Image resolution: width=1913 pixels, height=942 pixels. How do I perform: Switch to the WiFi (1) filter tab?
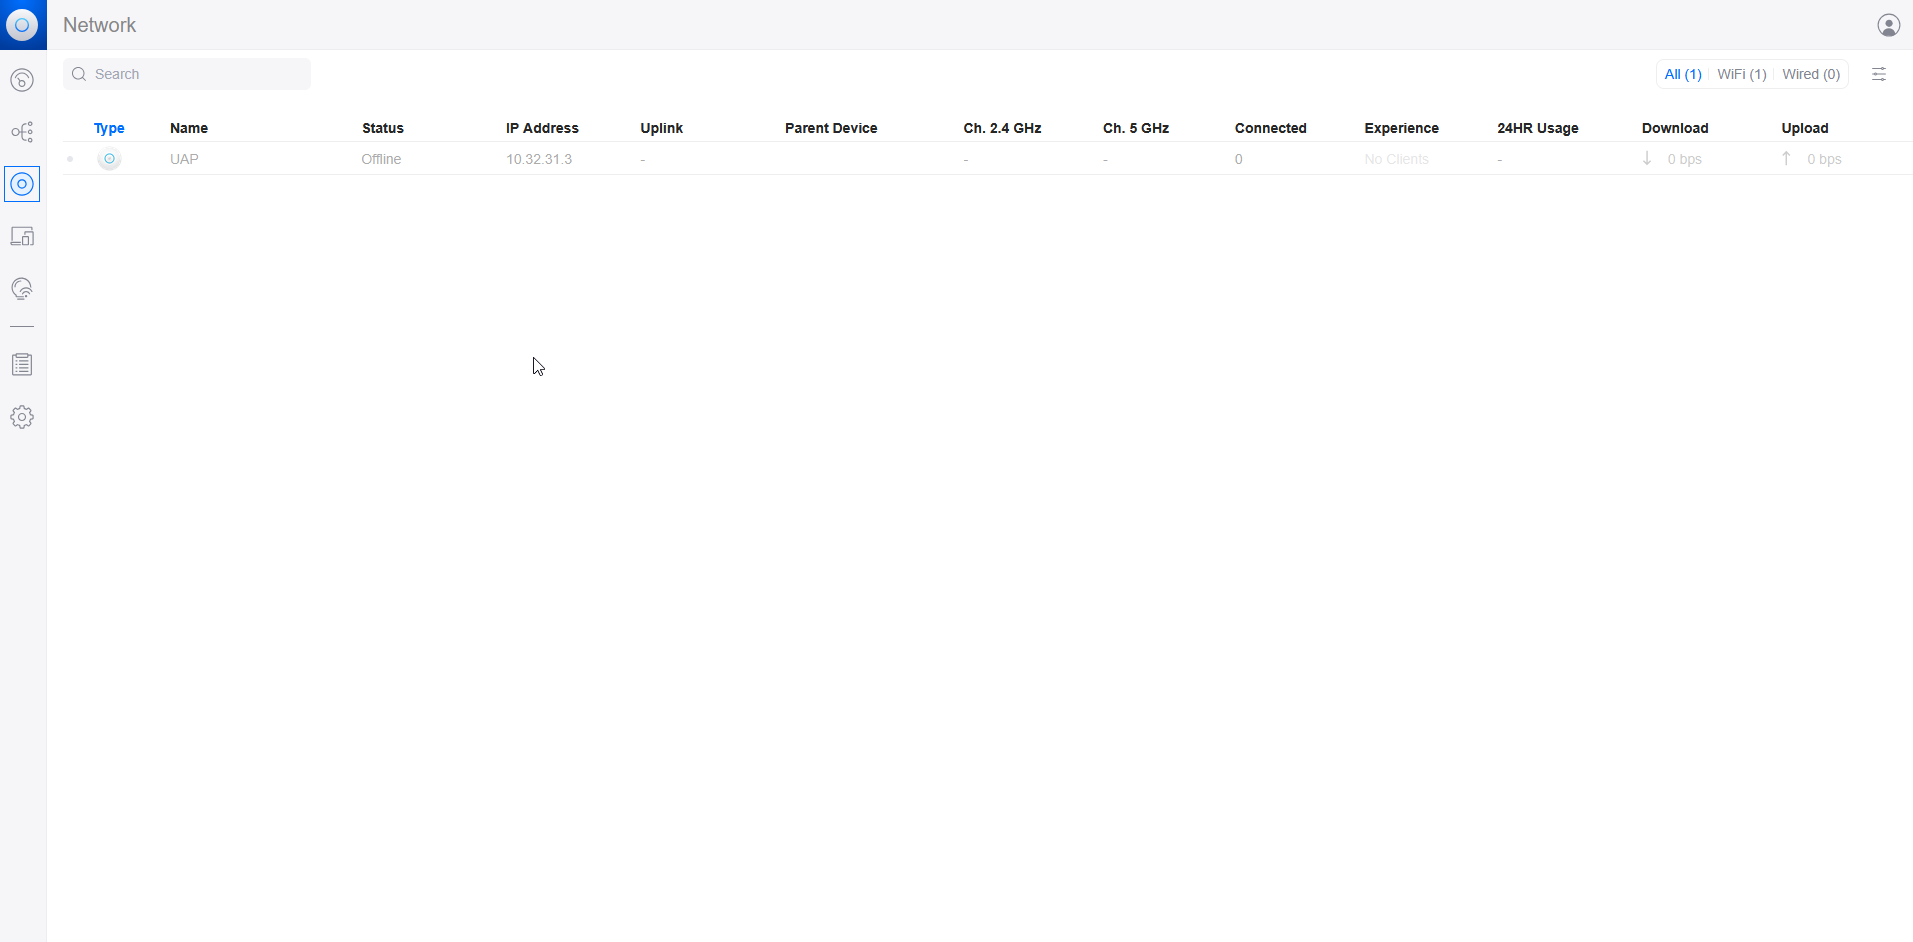point(1741,74)
